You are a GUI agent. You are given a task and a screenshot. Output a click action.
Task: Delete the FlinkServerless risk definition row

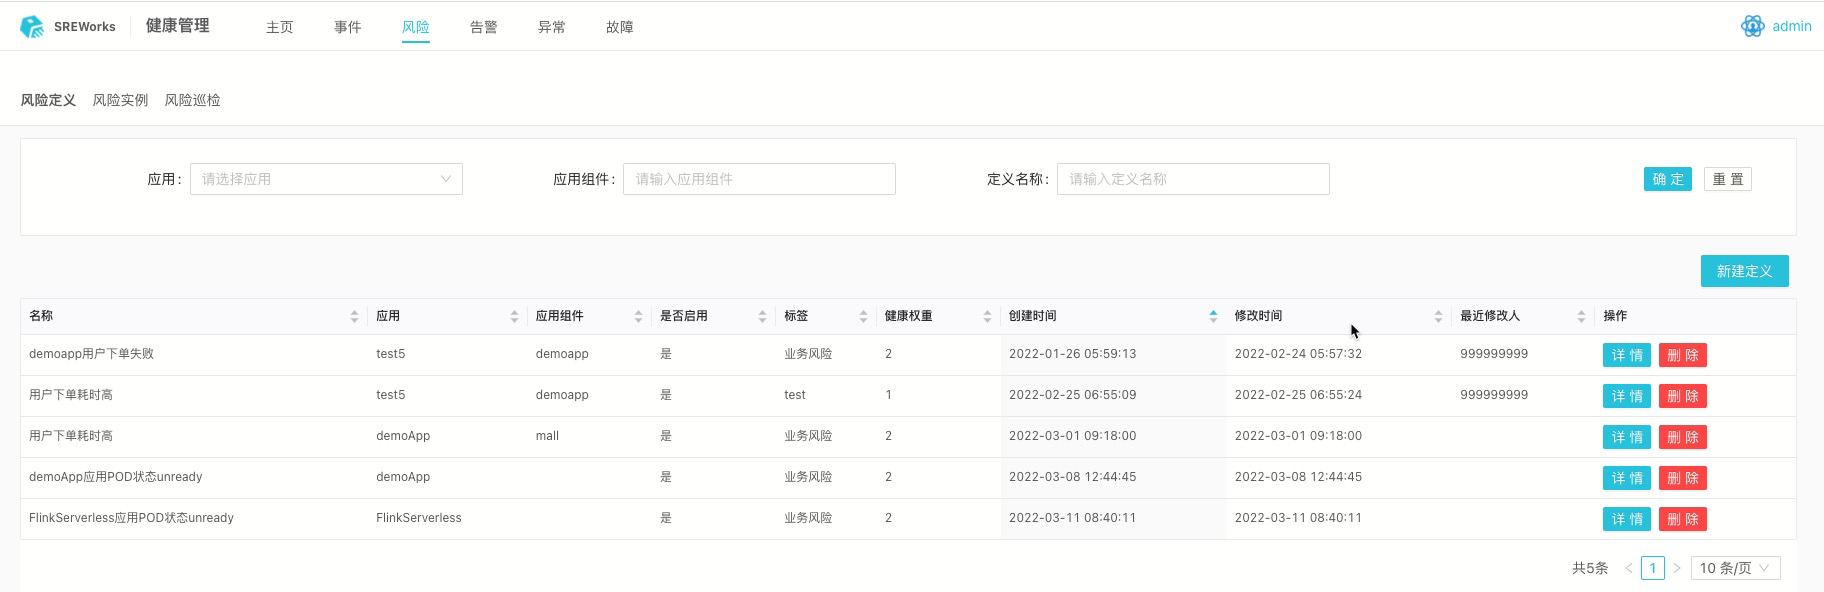click(x=1682, y=519)
